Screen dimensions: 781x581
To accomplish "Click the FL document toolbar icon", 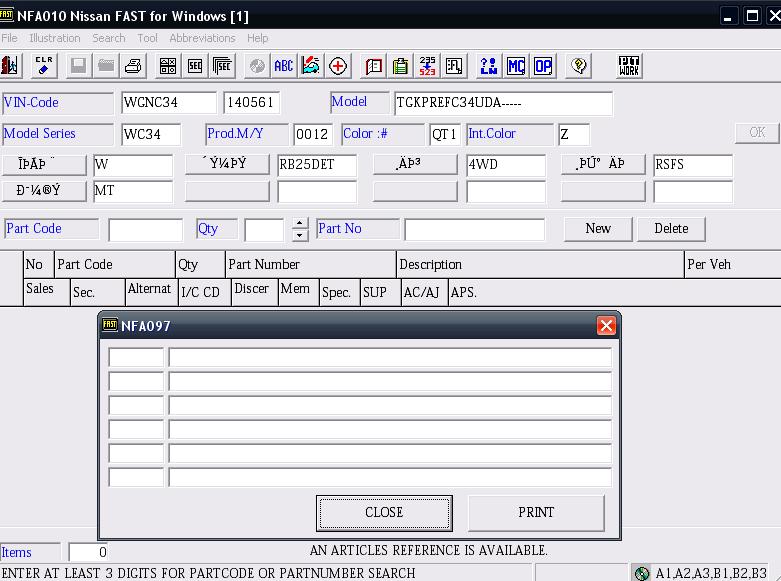I will (454, 66).
